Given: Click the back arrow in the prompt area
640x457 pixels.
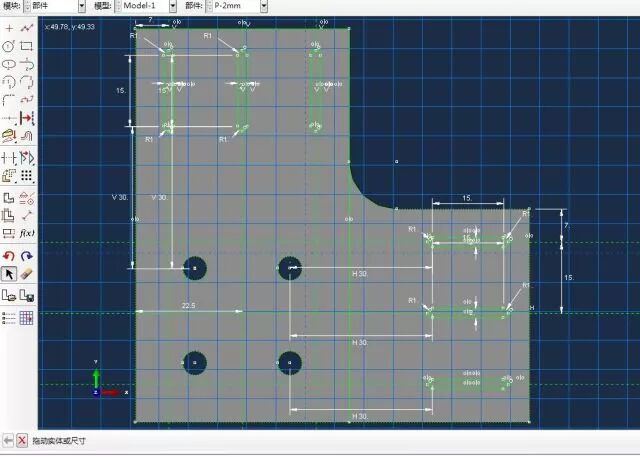Looking at the screenshot, I should point(8,441).
